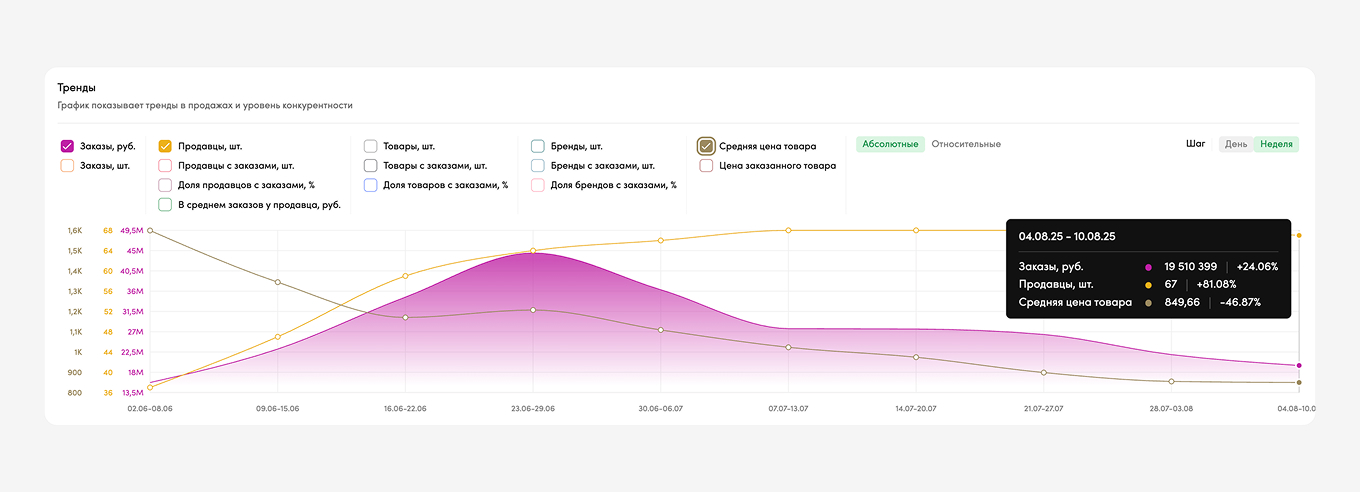Show 'Товары с заказами, шт.' on chart
The height and width of the screenshot is (492, 1360).
tap(371, 166)
